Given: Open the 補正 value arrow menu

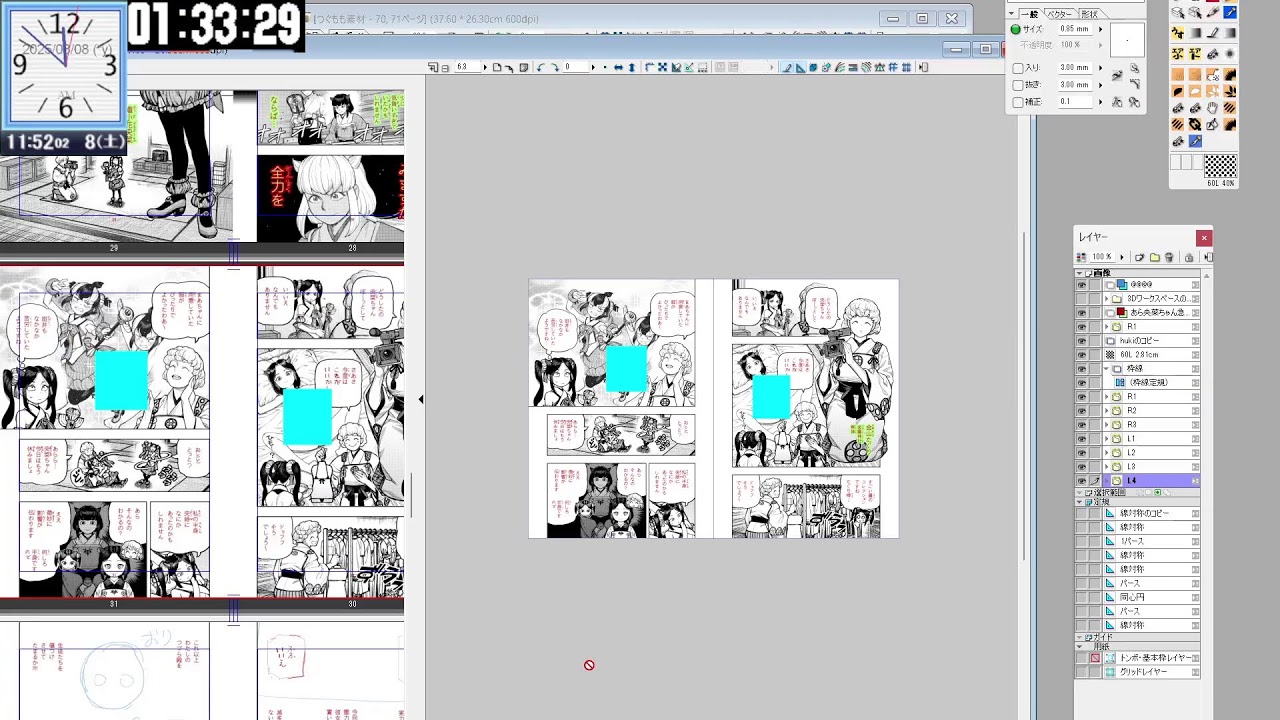Looking at the screenshot, I should 1100,102.
